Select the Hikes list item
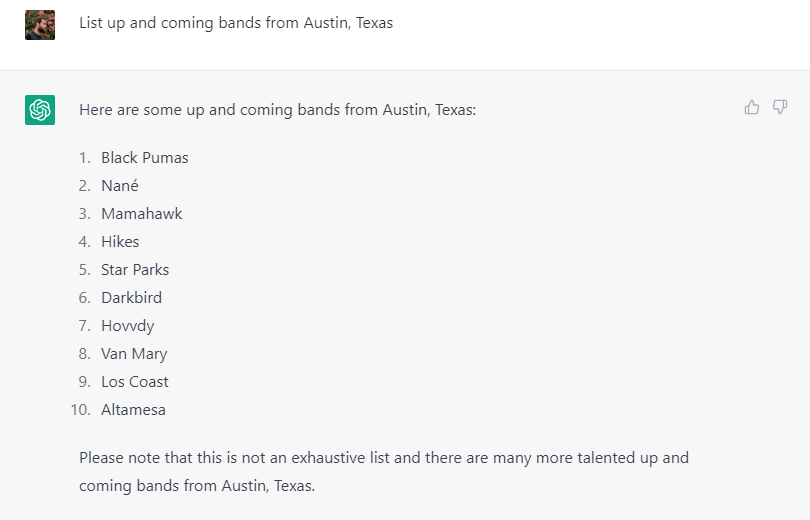This screenshot has width=810, height=520. click(120, 242)
